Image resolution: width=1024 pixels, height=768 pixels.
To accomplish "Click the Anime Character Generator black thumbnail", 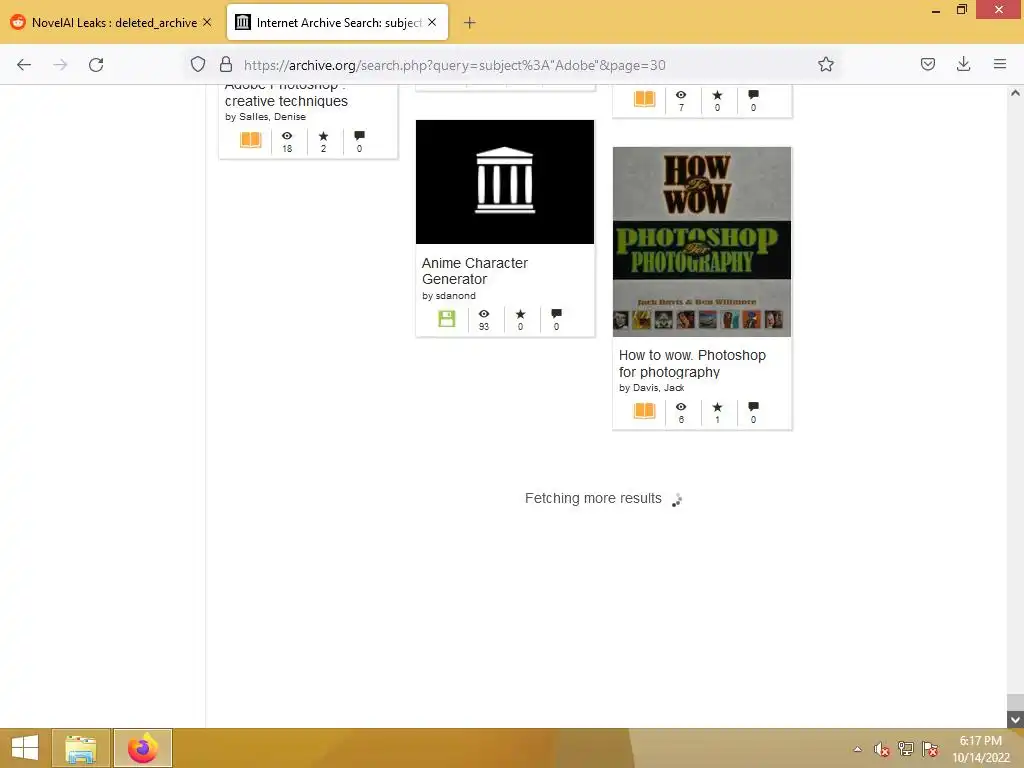I will tap(505, 182).
